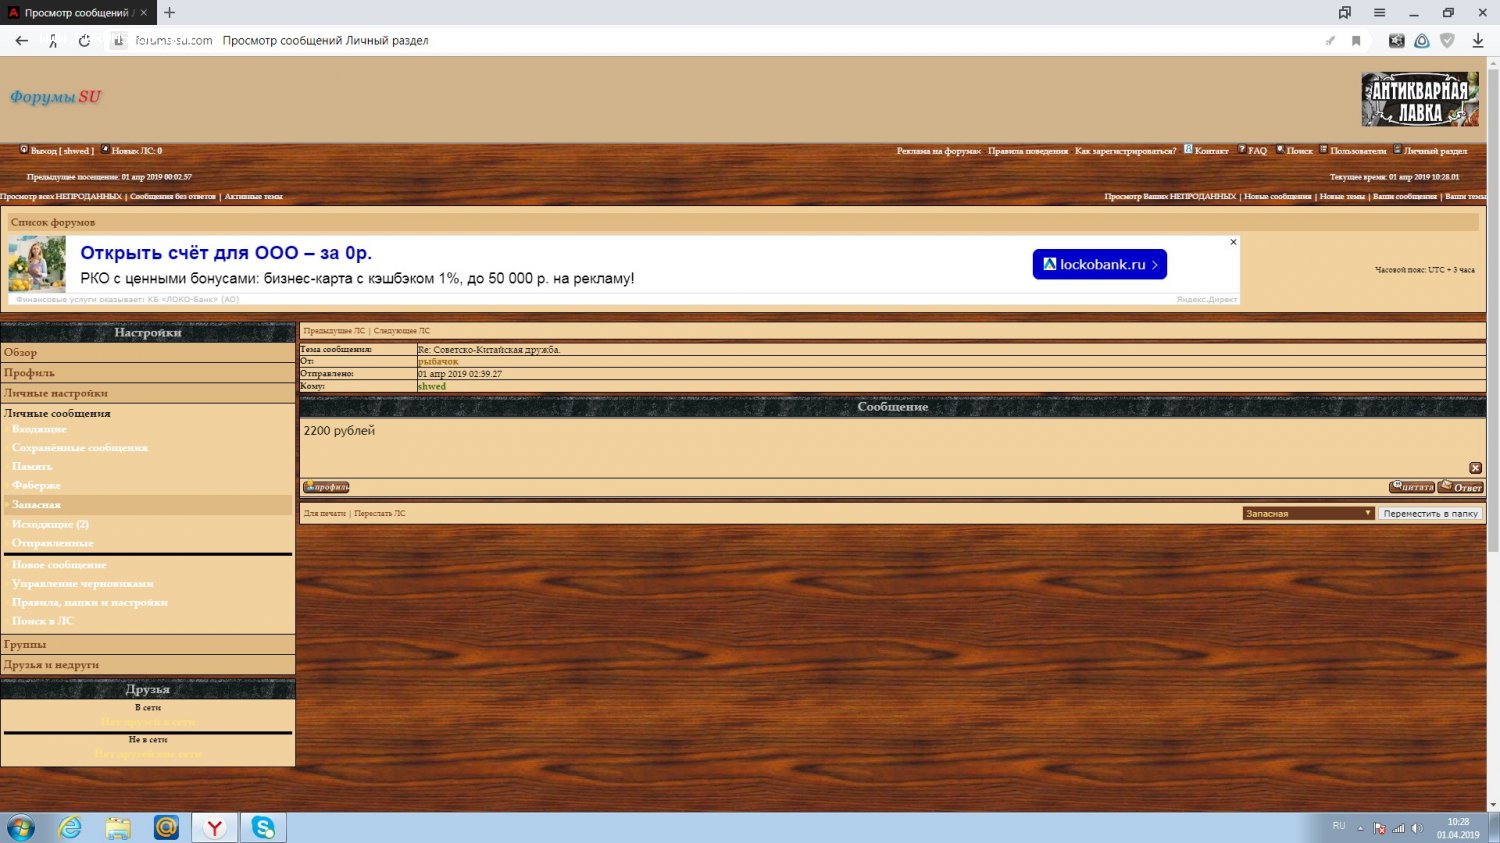Click the Следующее ЛС link
This screenshot has width=1500, height=843.
[402, 331]
